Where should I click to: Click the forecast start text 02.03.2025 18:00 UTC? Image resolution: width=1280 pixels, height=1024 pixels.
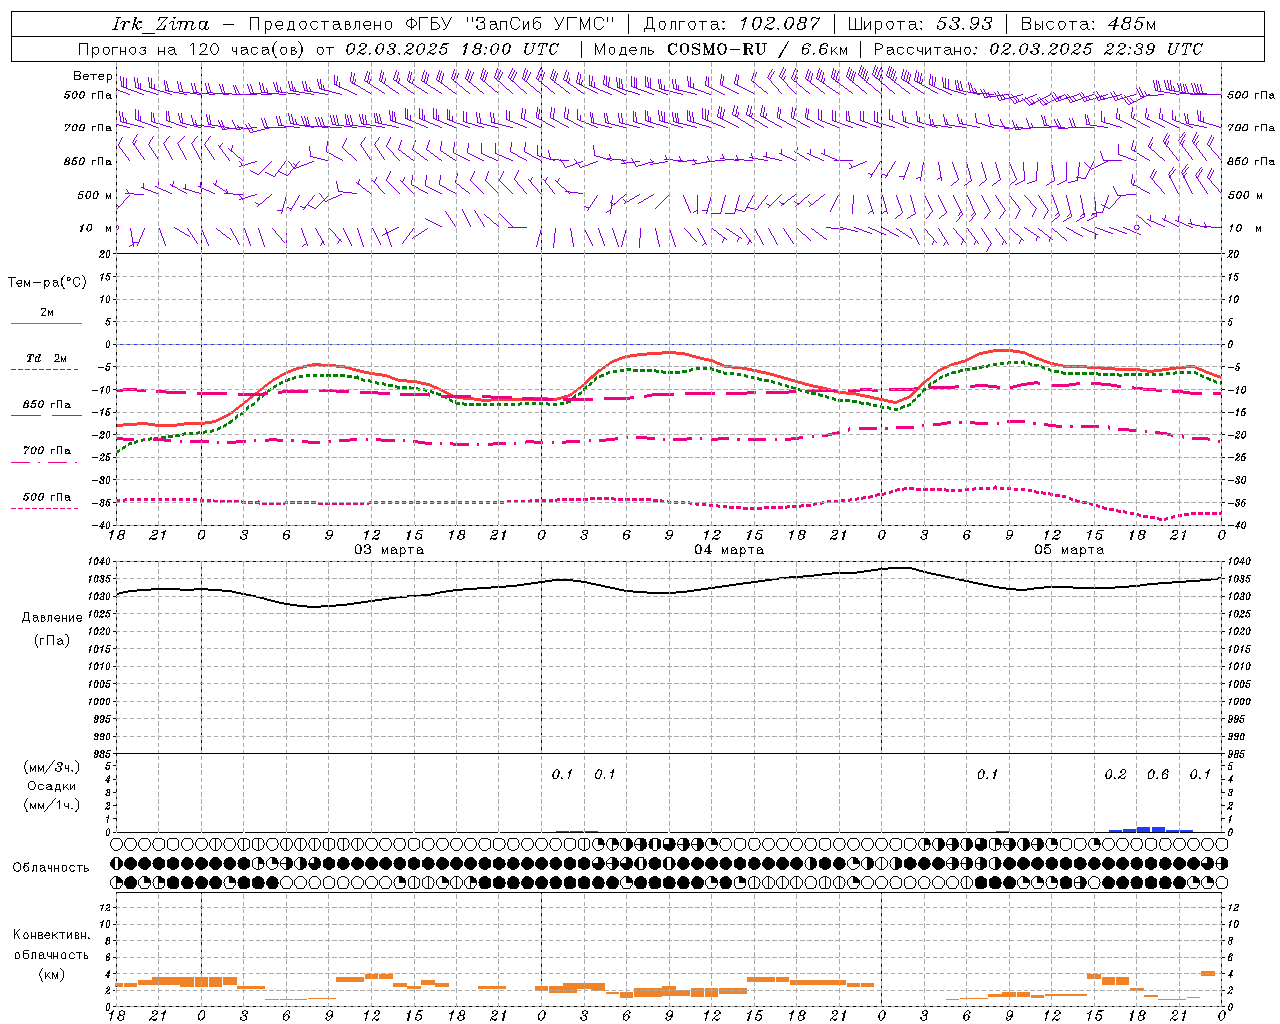pos(452,49)
